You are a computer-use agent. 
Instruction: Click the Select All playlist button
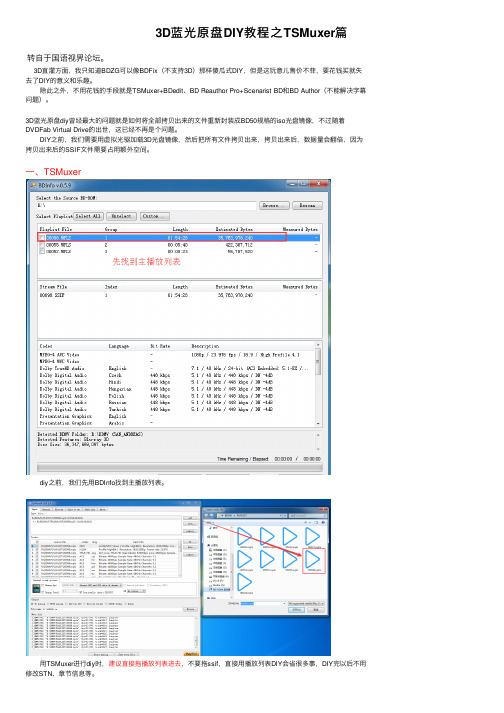click(x=89, y=216)
